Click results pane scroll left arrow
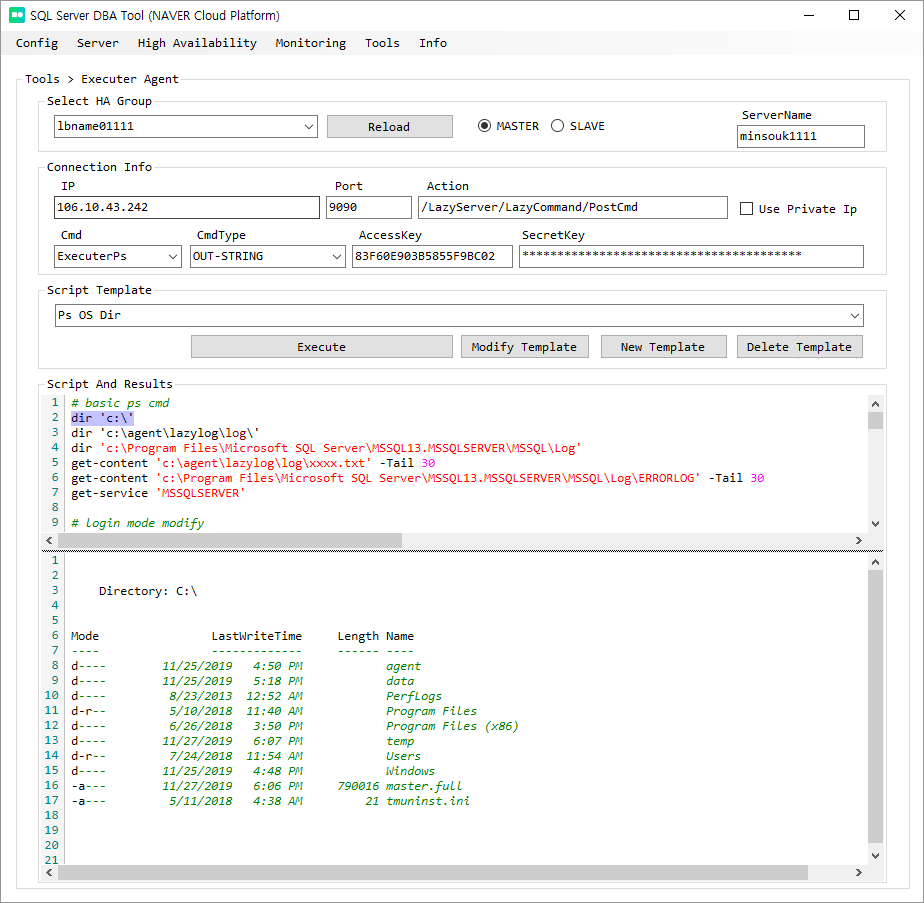Screen dimensions: 924x903 click(x=50, y=872)
